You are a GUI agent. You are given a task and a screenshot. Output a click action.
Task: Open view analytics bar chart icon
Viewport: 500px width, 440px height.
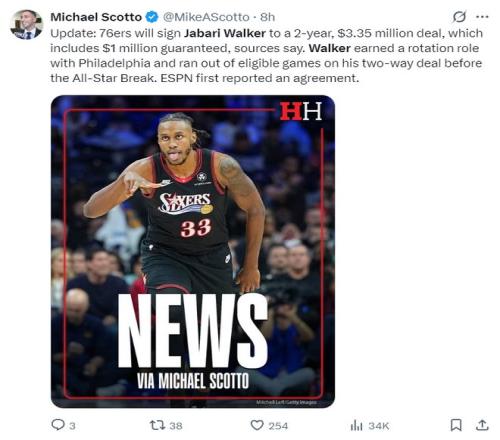point(356,425)
